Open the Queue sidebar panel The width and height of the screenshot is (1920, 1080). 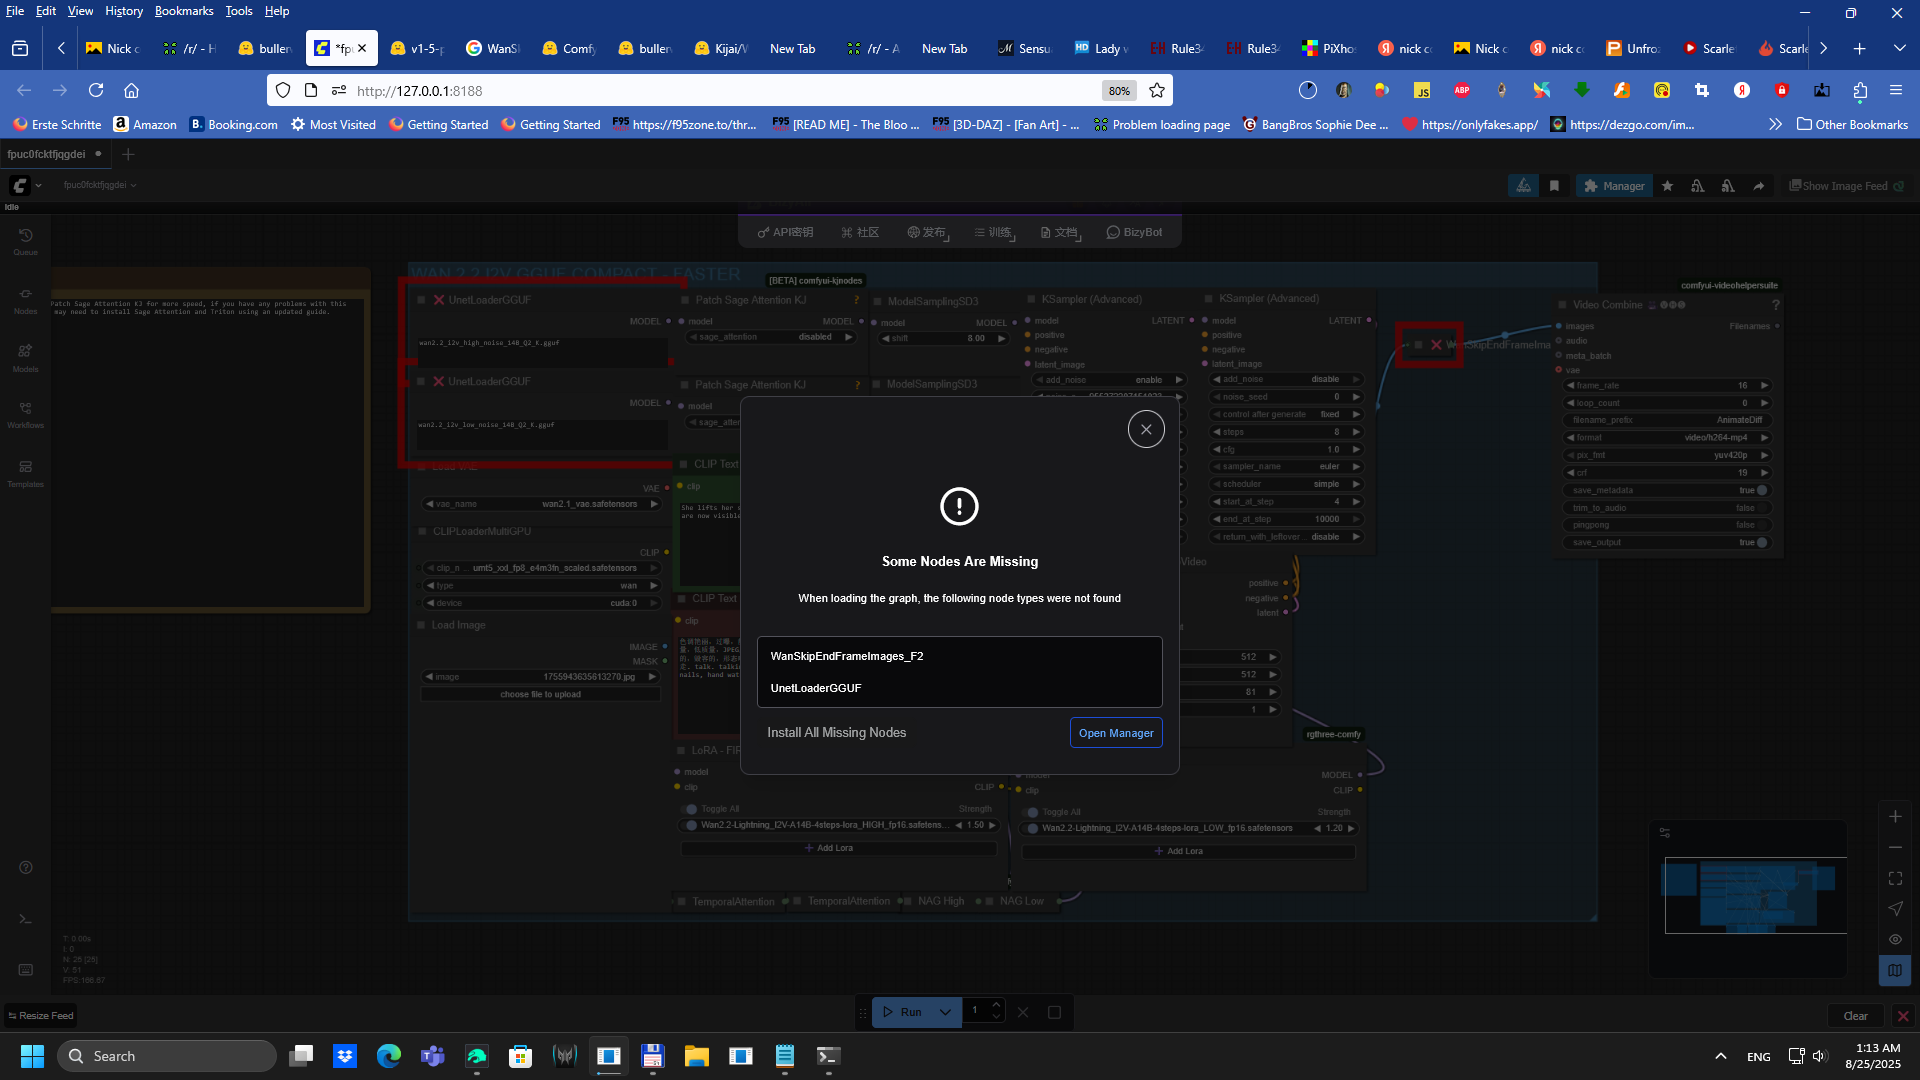[25, 241]
